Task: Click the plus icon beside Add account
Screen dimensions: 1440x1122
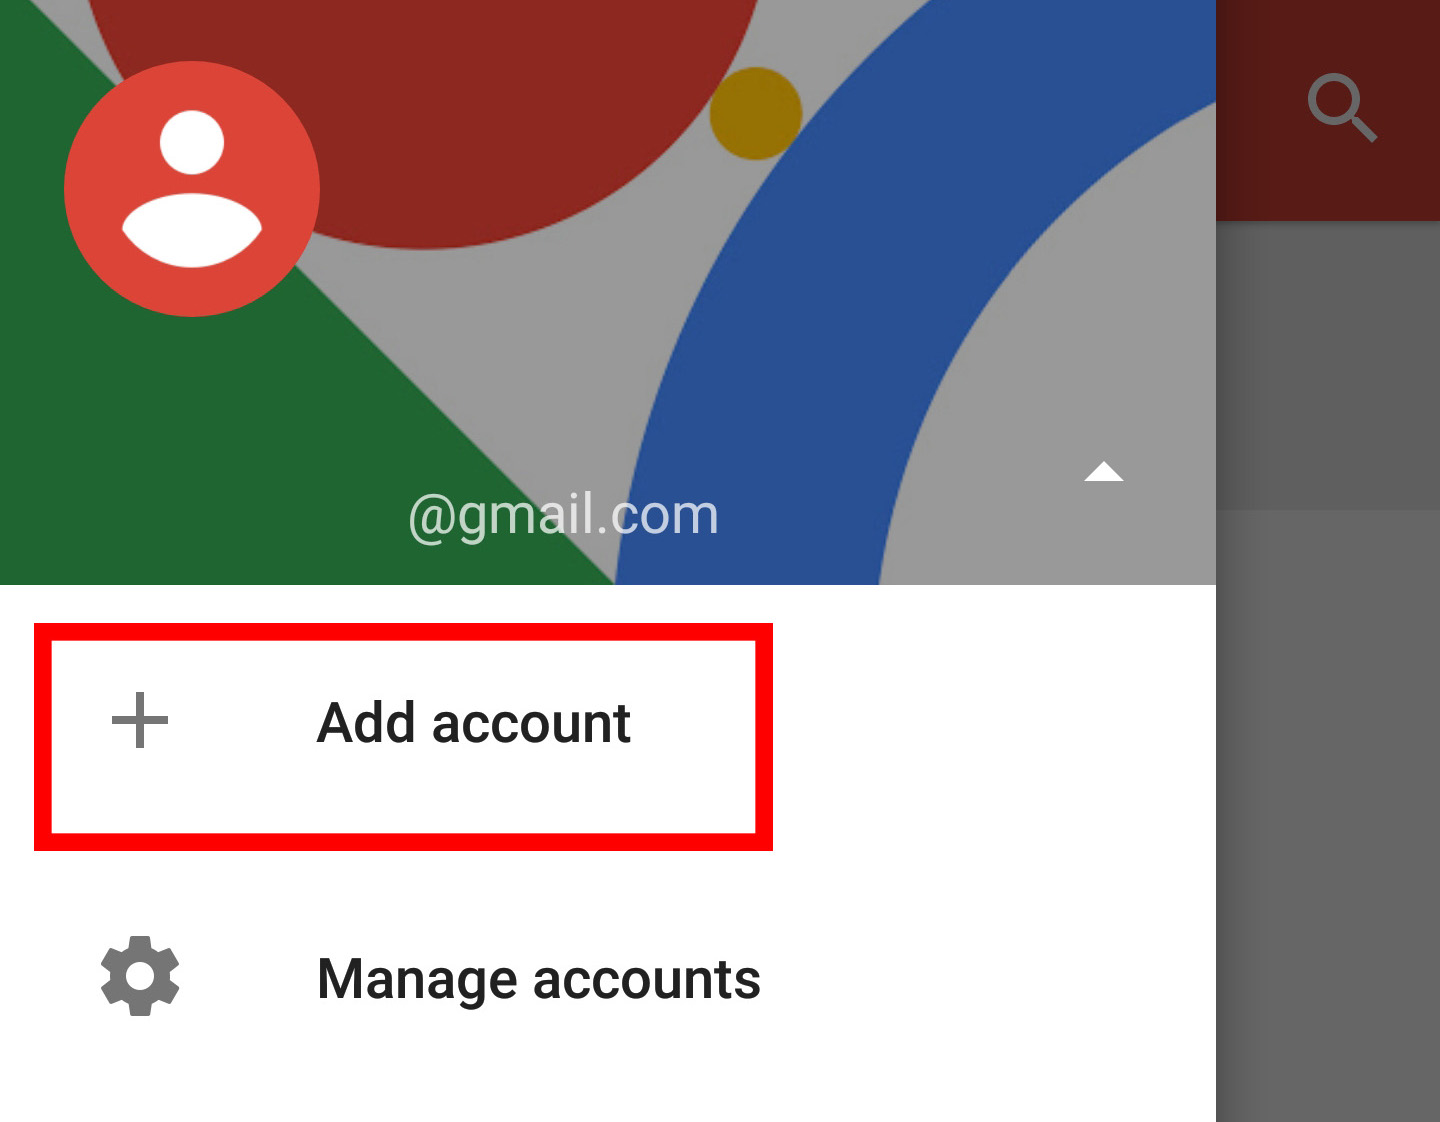Action: tap(140, 720)
